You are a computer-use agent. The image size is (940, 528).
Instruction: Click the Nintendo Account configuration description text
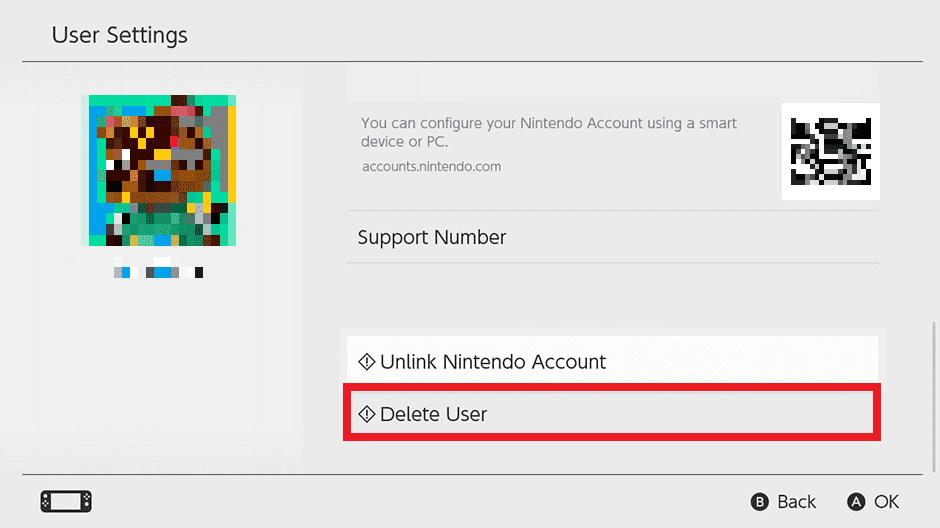tap(549, 132)
